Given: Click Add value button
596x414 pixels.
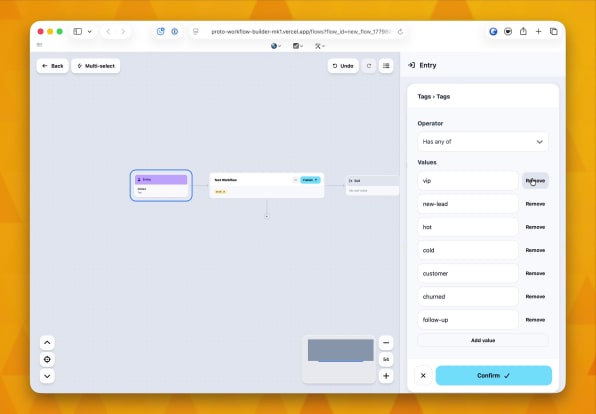Looking at the screenshot, I should click(x=483, y=341).
